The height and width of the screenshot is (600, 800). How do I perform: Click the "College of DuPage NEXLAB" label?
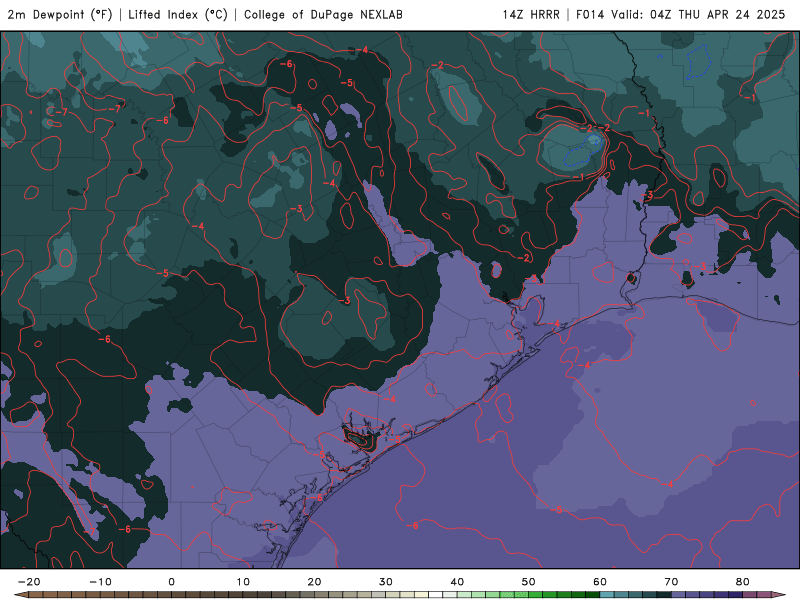click(323, 14)
